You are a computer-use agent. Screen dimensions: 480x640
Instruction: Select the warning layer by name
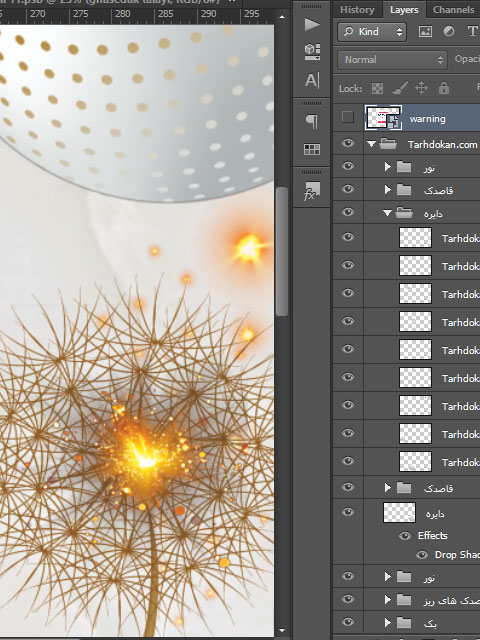(x=427, y=119)
